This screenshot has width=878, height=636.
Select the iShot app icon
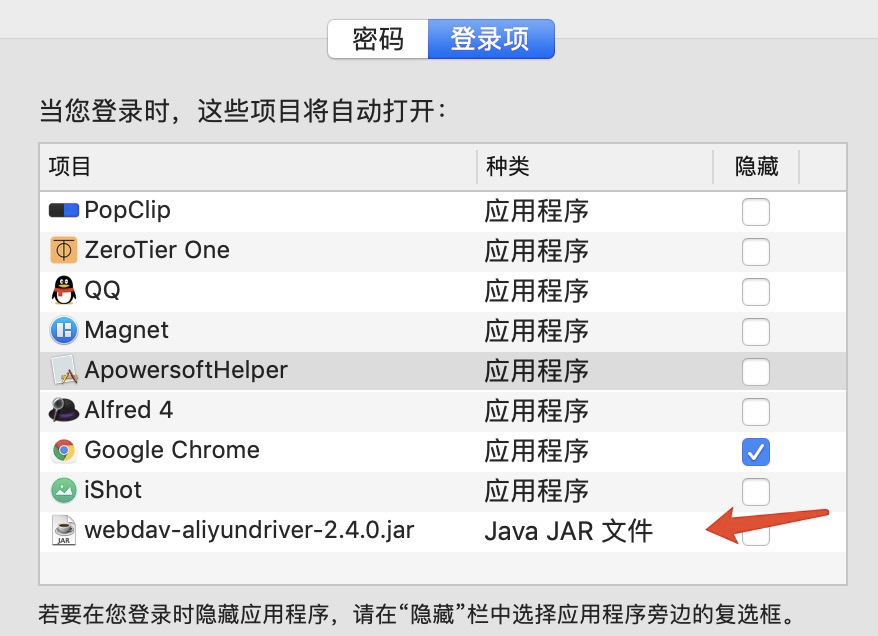point(64,490)
